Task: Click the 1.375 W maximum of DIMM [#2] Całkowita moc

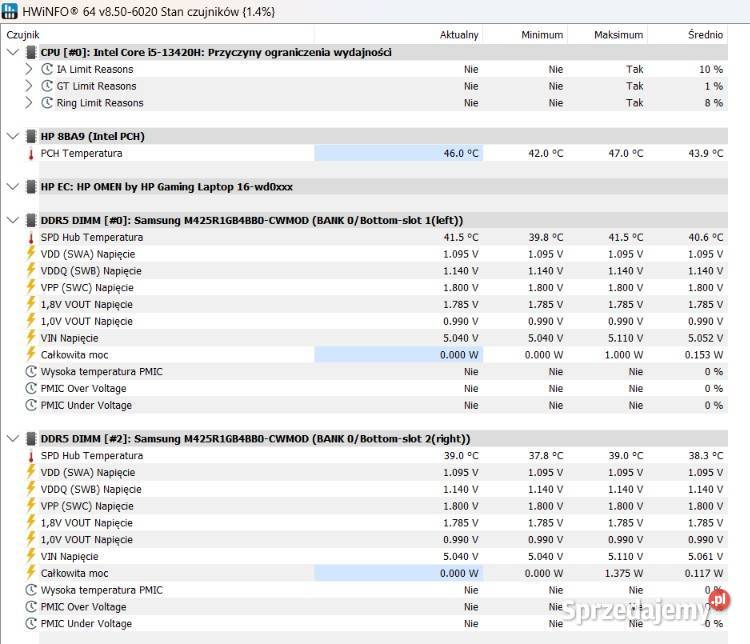Action: (x=624, y=573)
